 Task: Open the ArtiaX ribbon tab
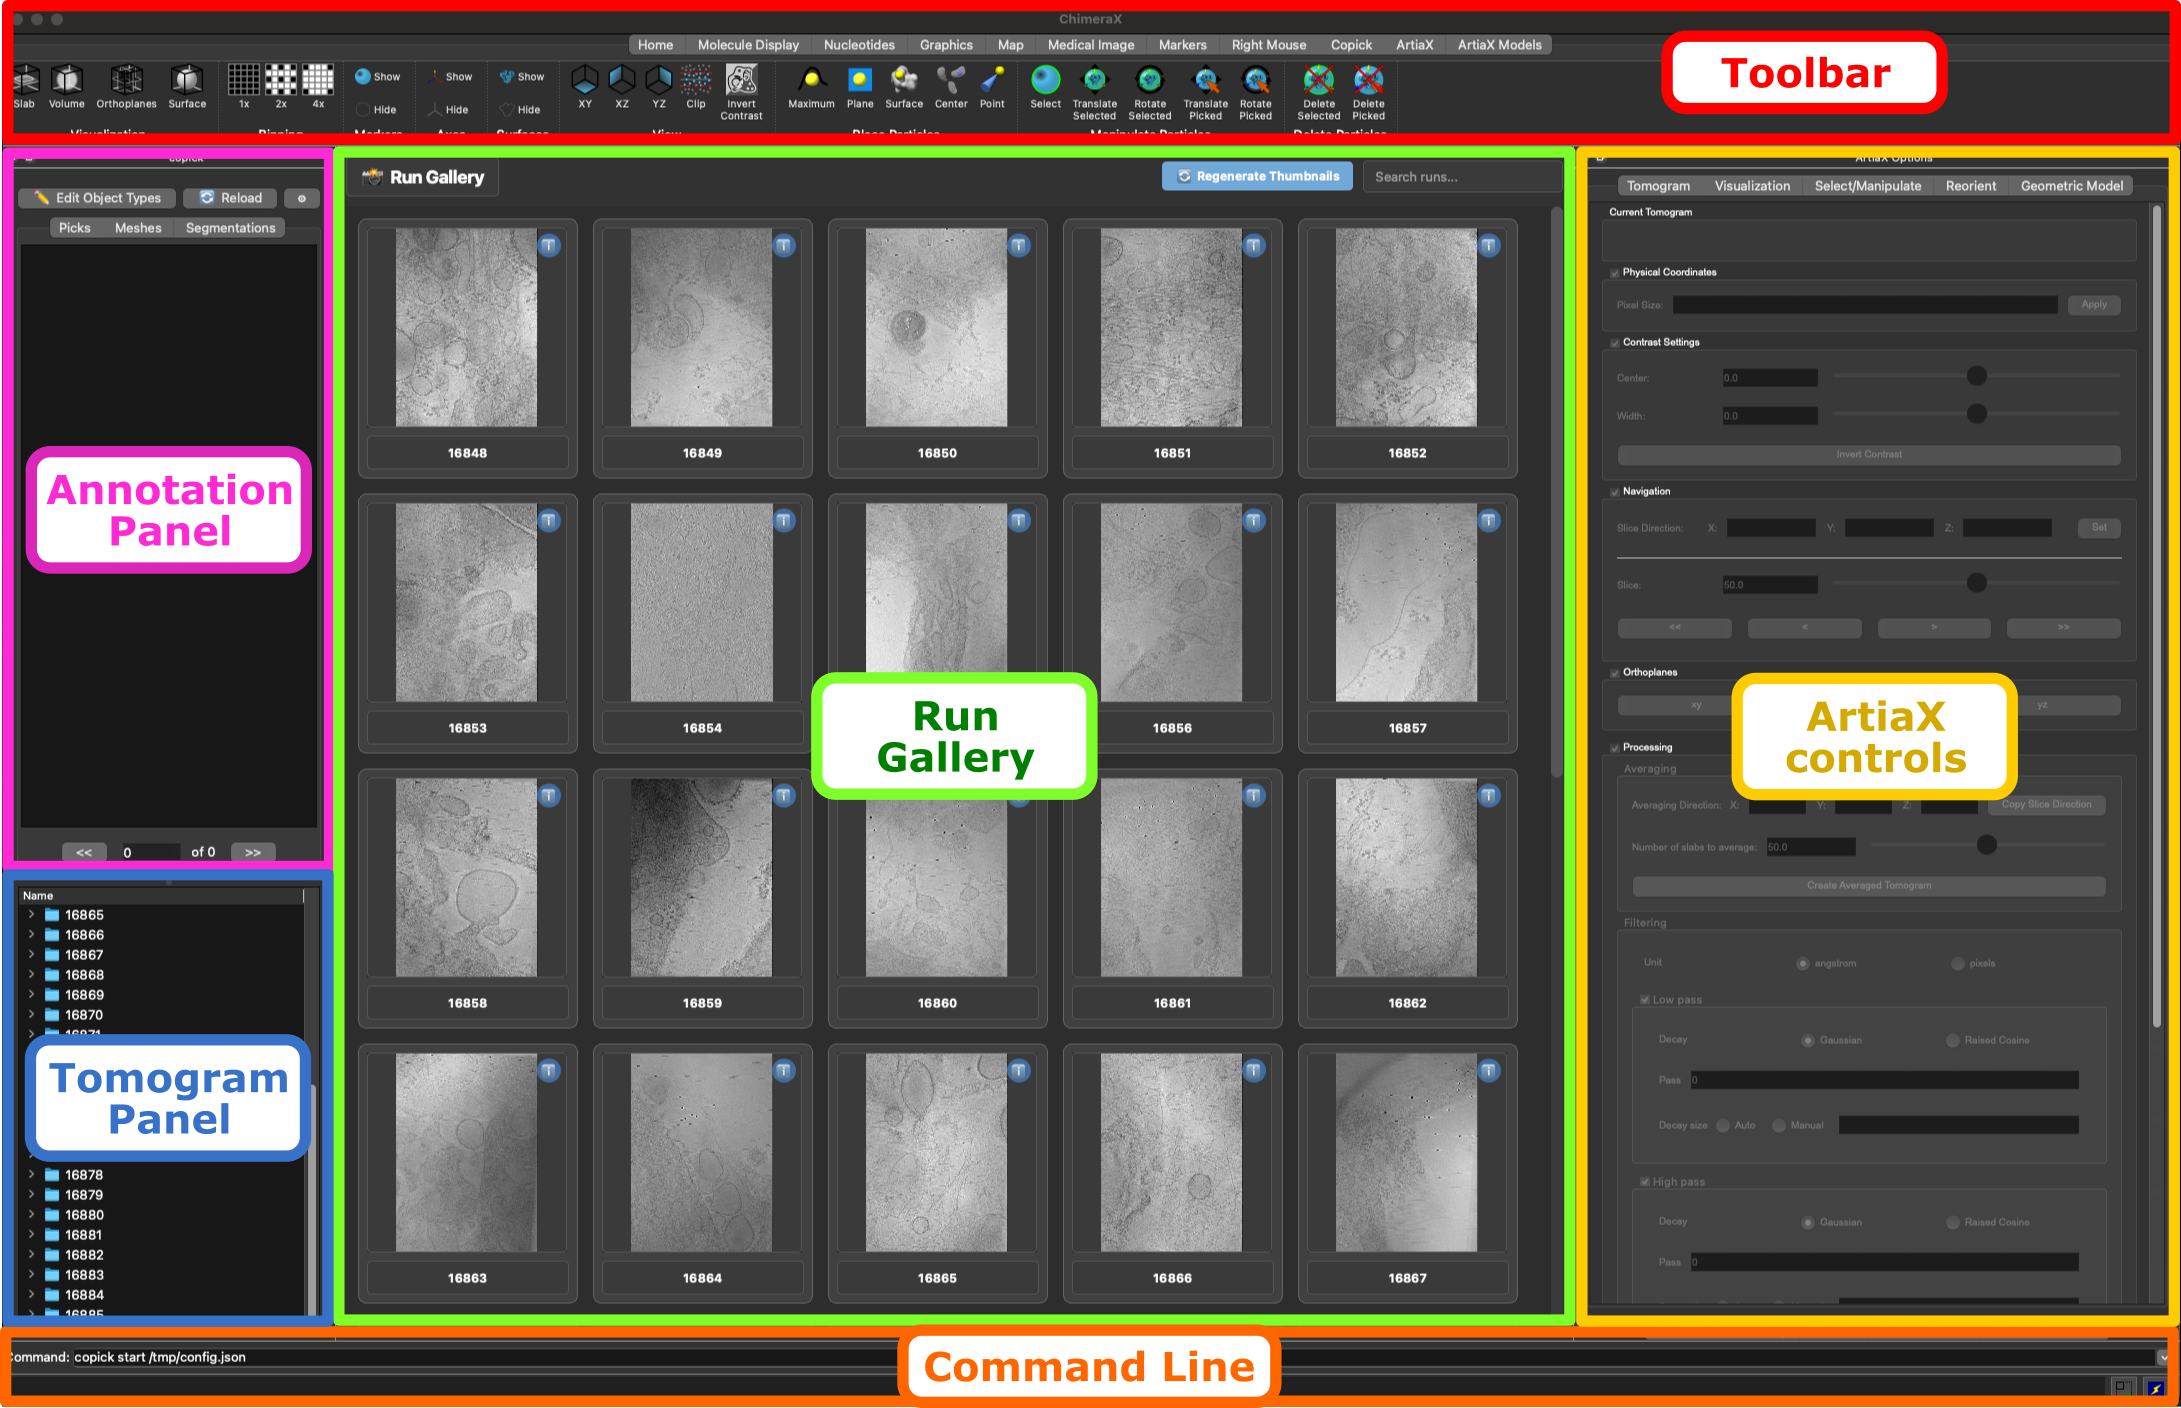tap(1414, 44)
